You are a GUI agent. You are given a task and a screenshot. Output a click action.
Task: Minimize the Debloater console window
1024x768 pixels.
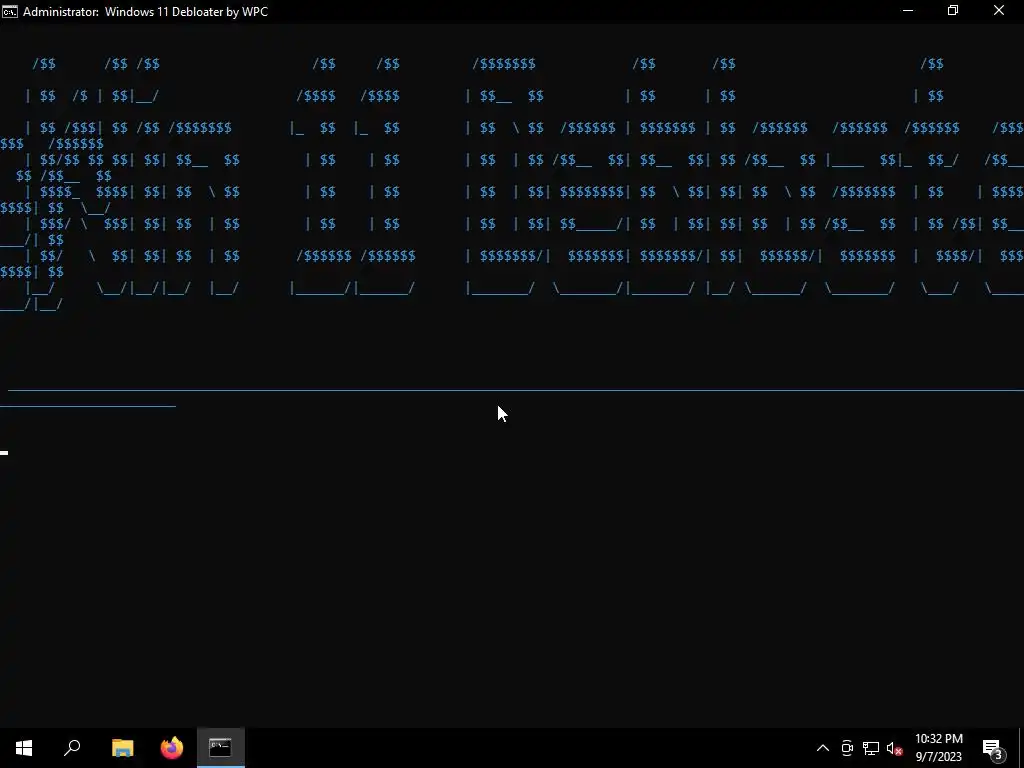pyautogui.click(x=908, y=11)
